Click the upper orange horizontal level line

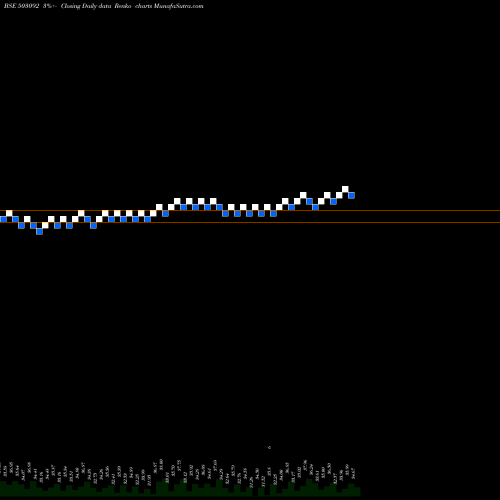tap(250, 210)
